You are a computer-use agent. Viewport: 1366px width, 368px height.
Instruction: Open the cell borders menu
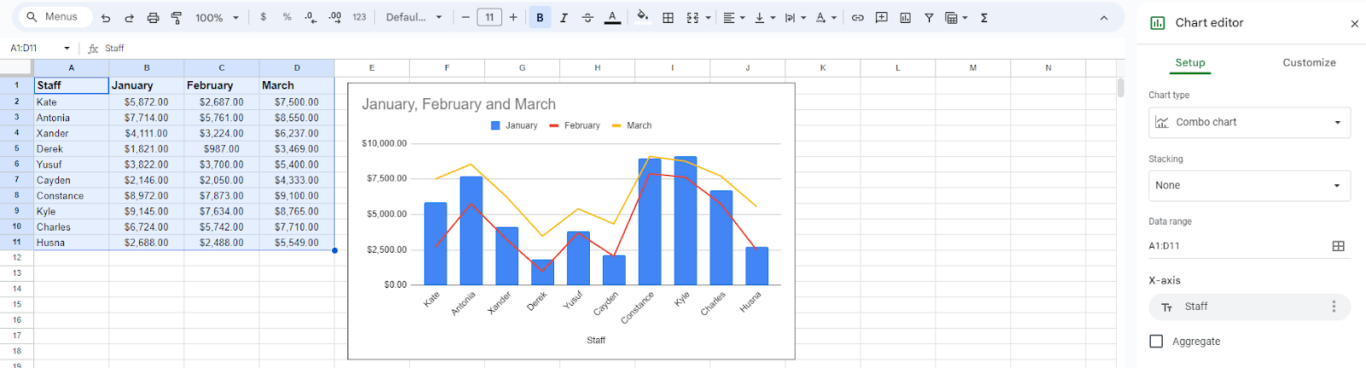[x=668, y=18]
